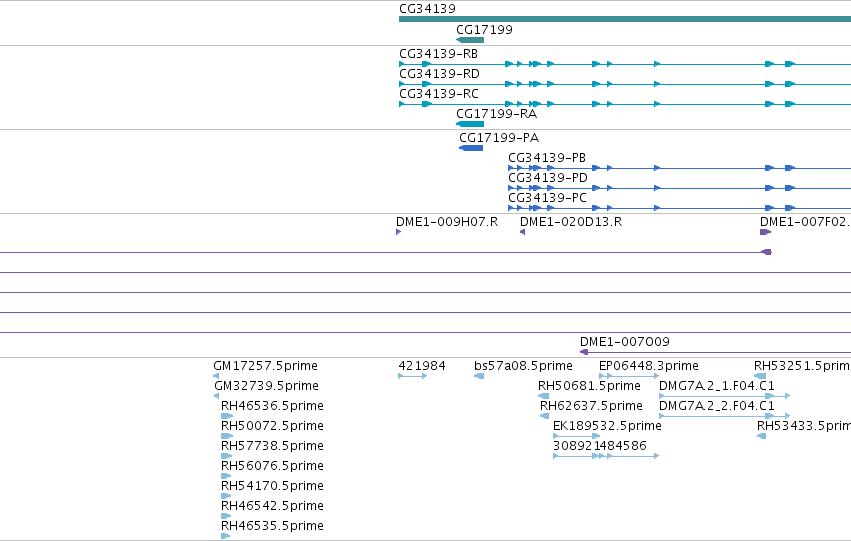Click the RH50681.5prime EST arrow
Image resolution: width=851 pixels, height=541 pixels.
pyautogui.click(x=543, y=396)
